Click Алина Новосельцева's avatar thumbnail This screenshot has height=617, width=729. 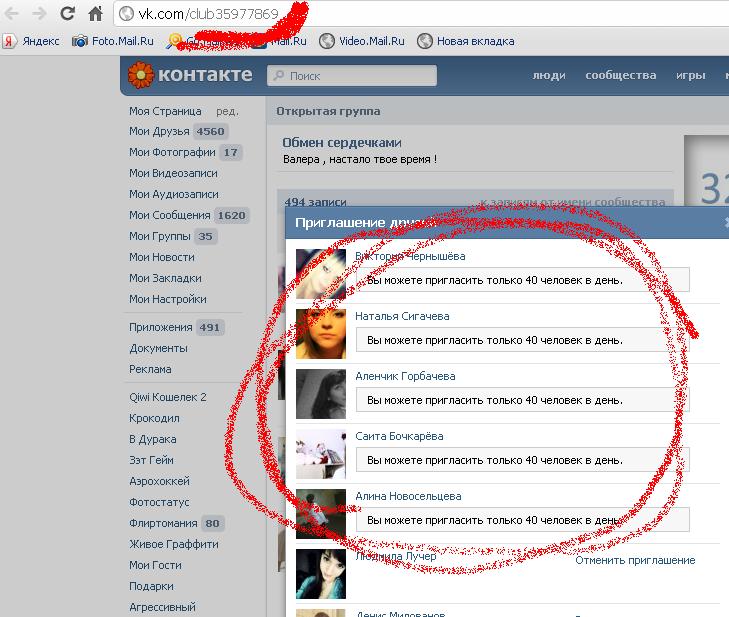[321, 514]
